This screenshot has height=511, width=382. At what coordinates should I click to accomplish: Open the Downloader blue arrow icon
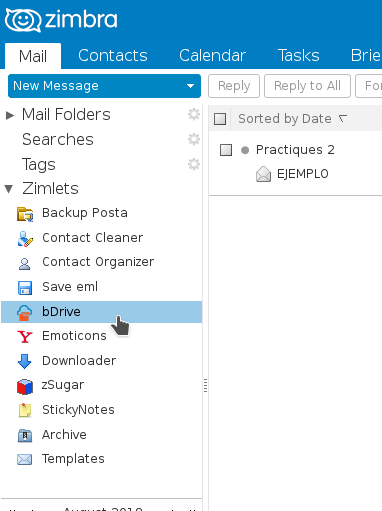click(25, 361)
